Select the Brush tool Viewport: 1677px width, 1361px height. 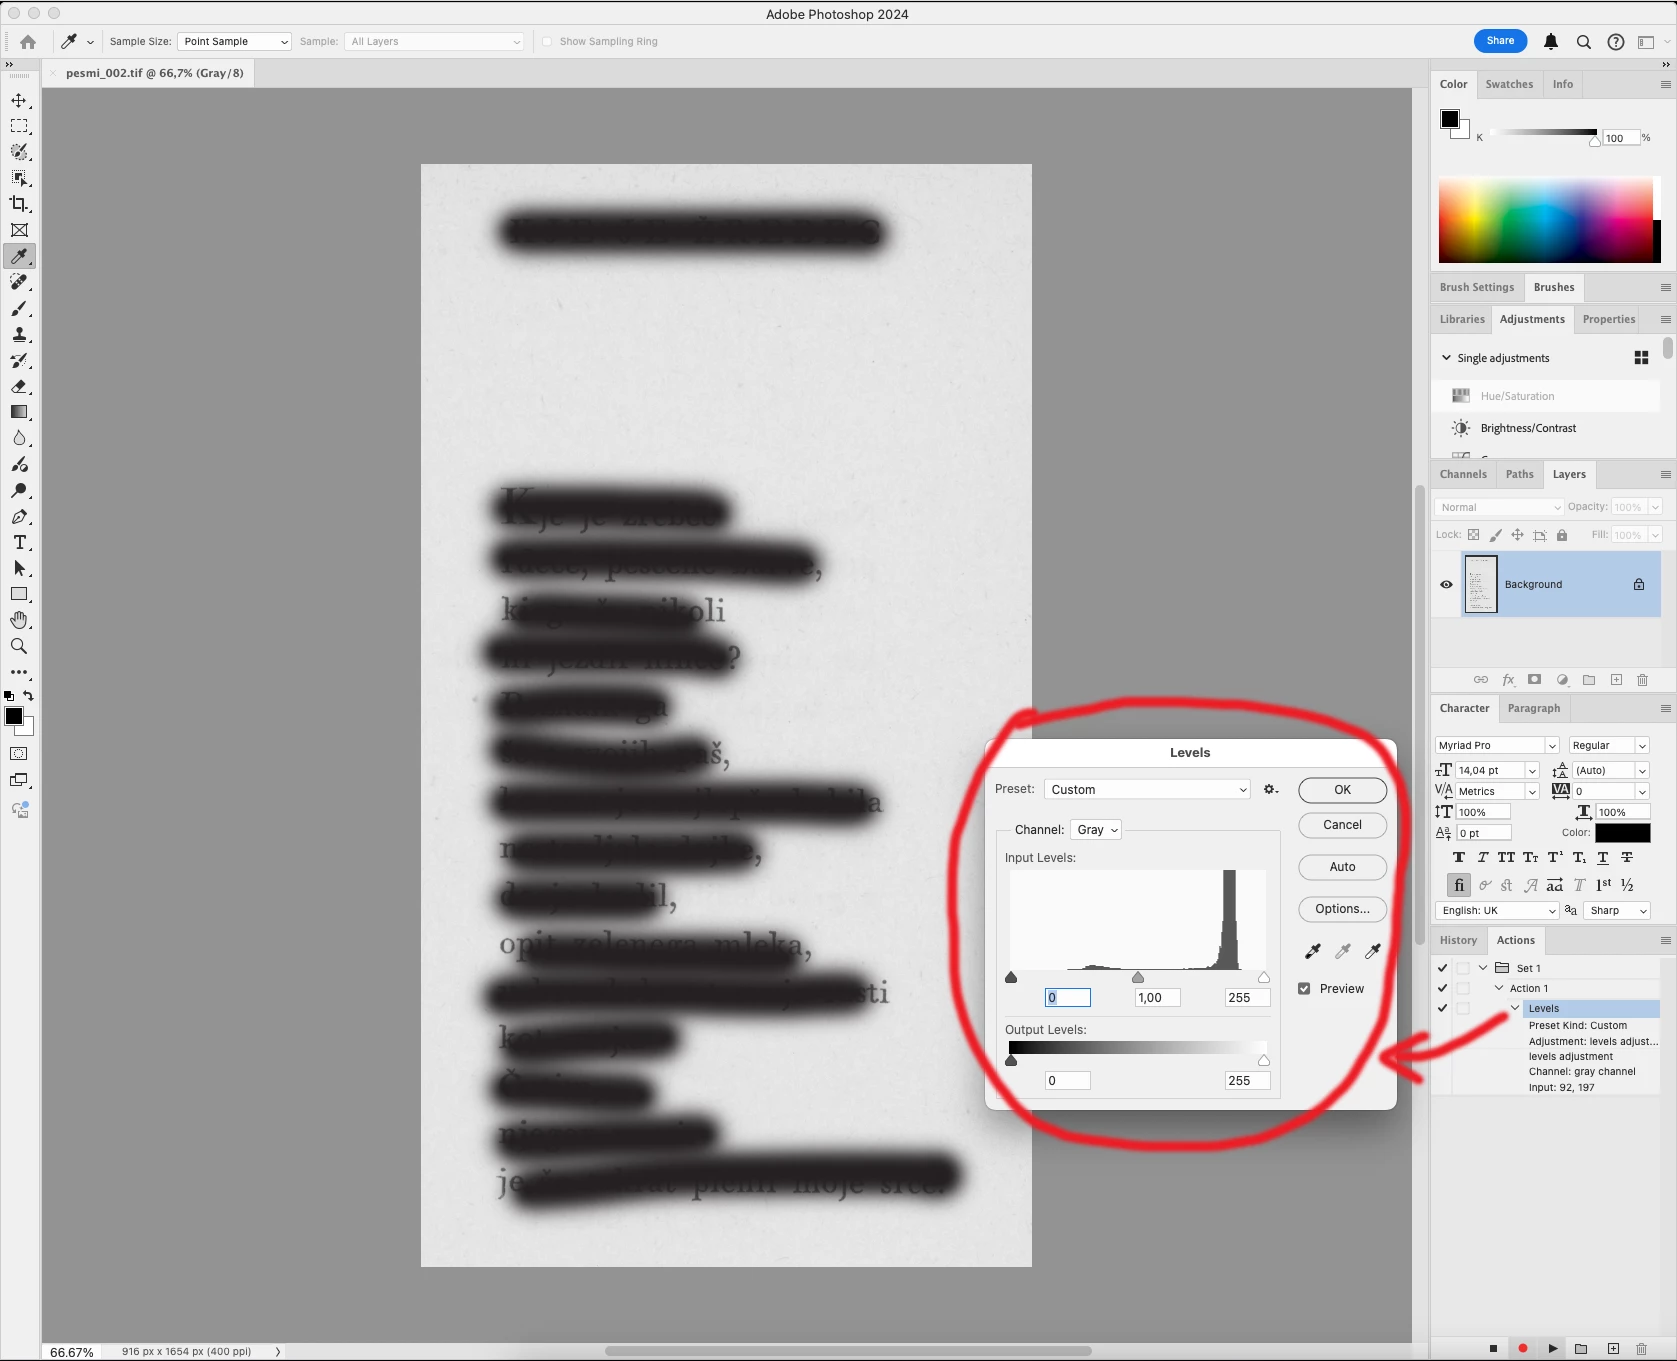(19, 308)
